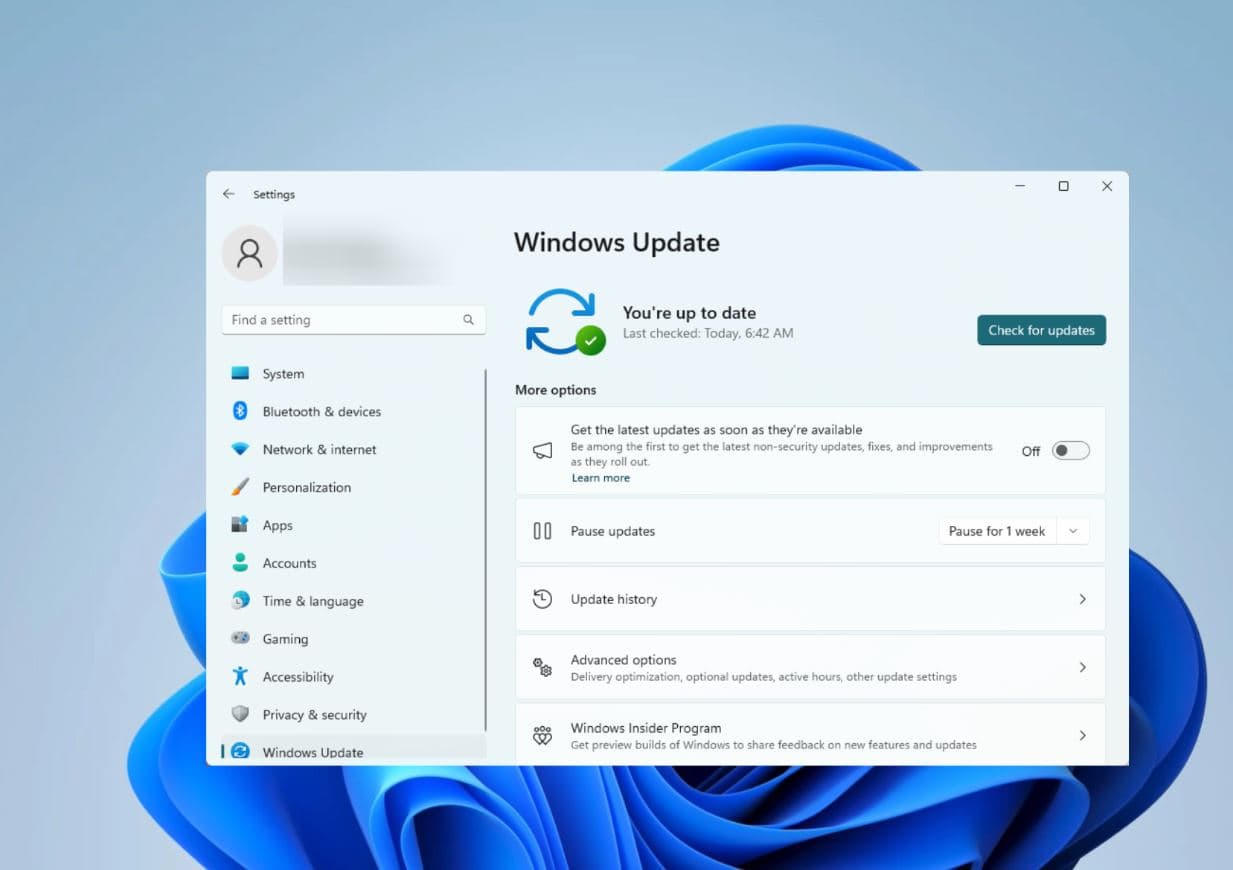Click the "More options" heading
The height and width of the screenshot is (870, 1233).
point(555,390)
